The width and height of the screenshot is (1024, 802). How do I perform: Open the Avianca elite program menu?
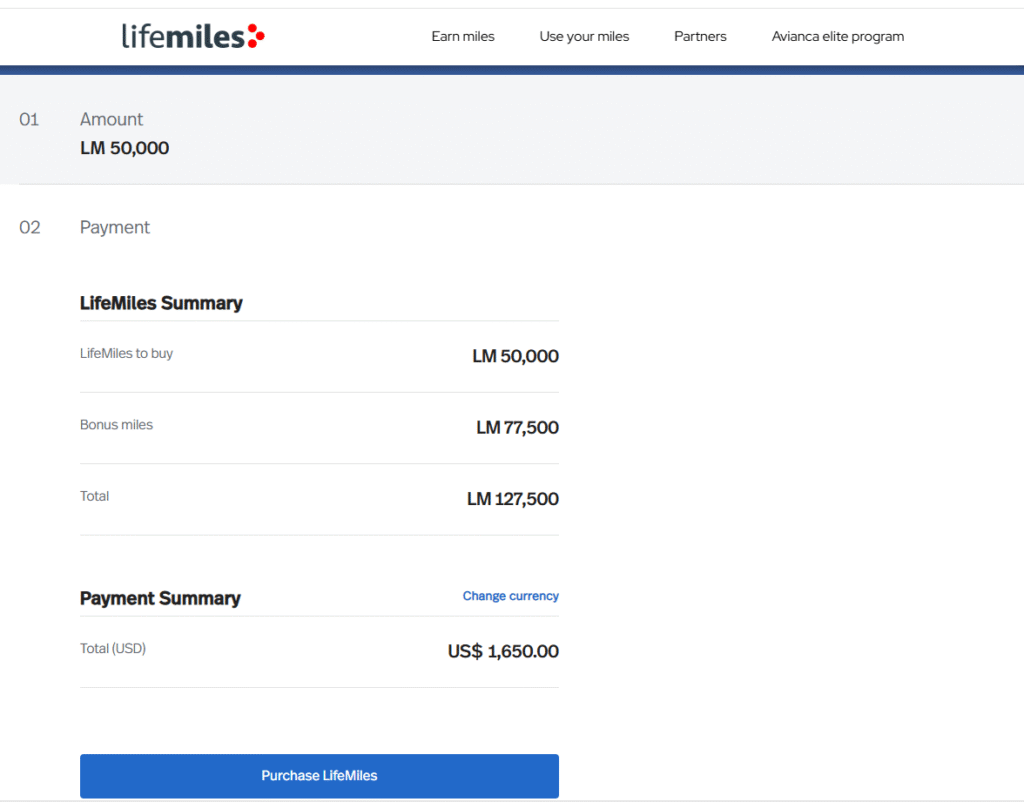(837, 37)
